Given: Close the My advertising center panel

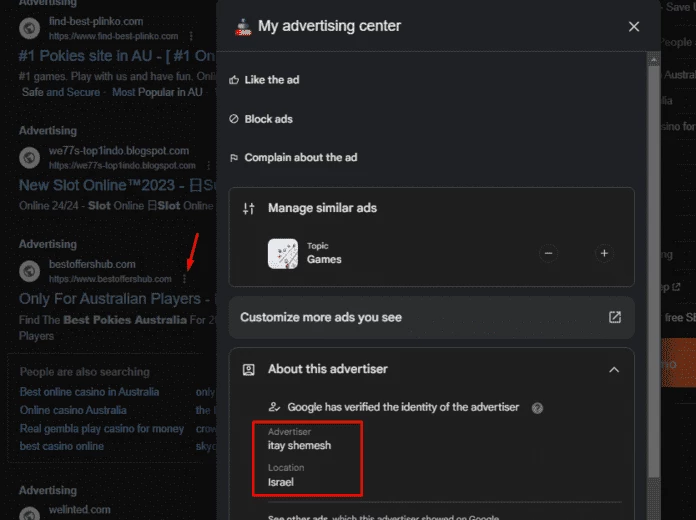Looking at the screenshot, I should click(634, 27).
